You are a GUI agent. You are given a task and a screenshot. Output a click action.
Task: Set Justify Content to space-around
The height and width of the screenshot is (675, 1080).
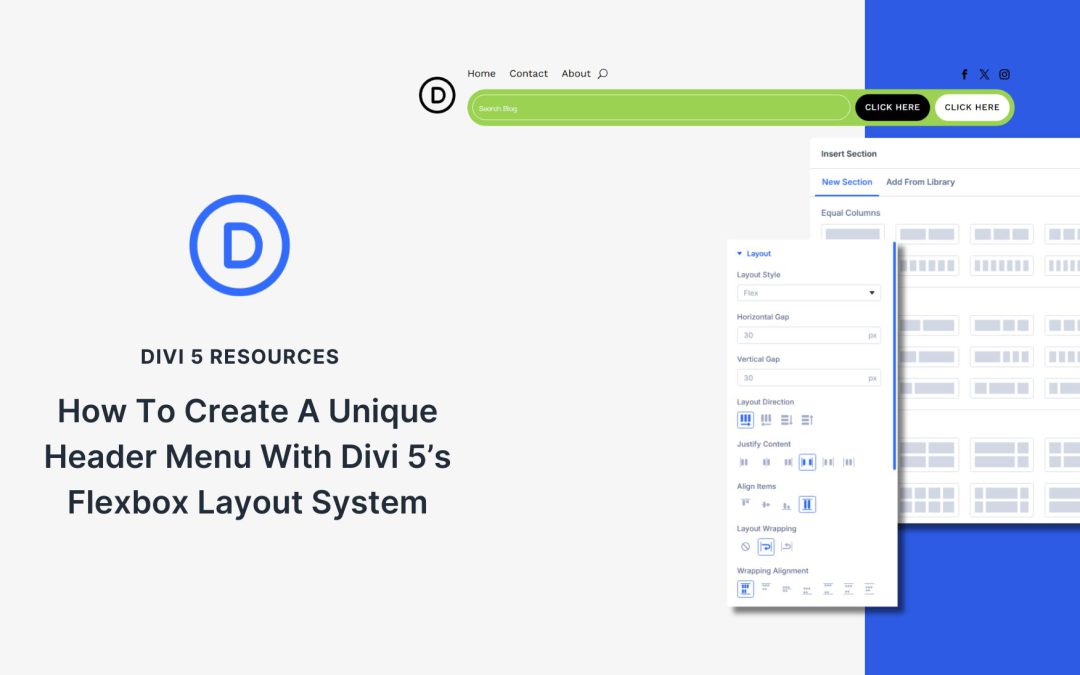[x=828, y=462]
